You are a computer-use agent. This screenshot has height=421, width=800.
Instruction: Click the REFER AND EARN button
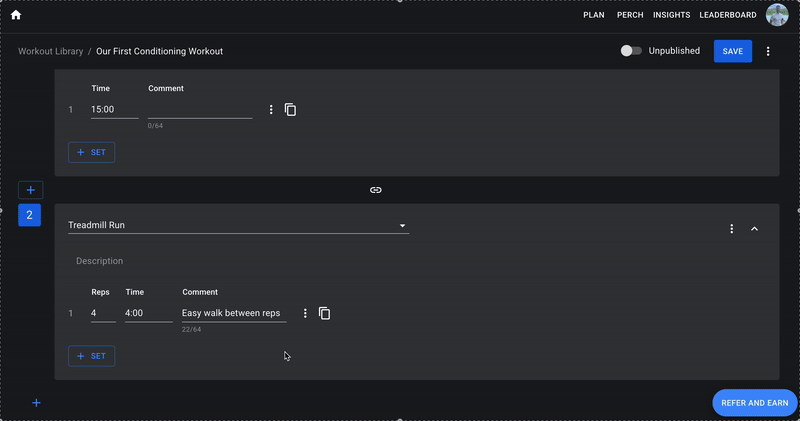[755, 403]
